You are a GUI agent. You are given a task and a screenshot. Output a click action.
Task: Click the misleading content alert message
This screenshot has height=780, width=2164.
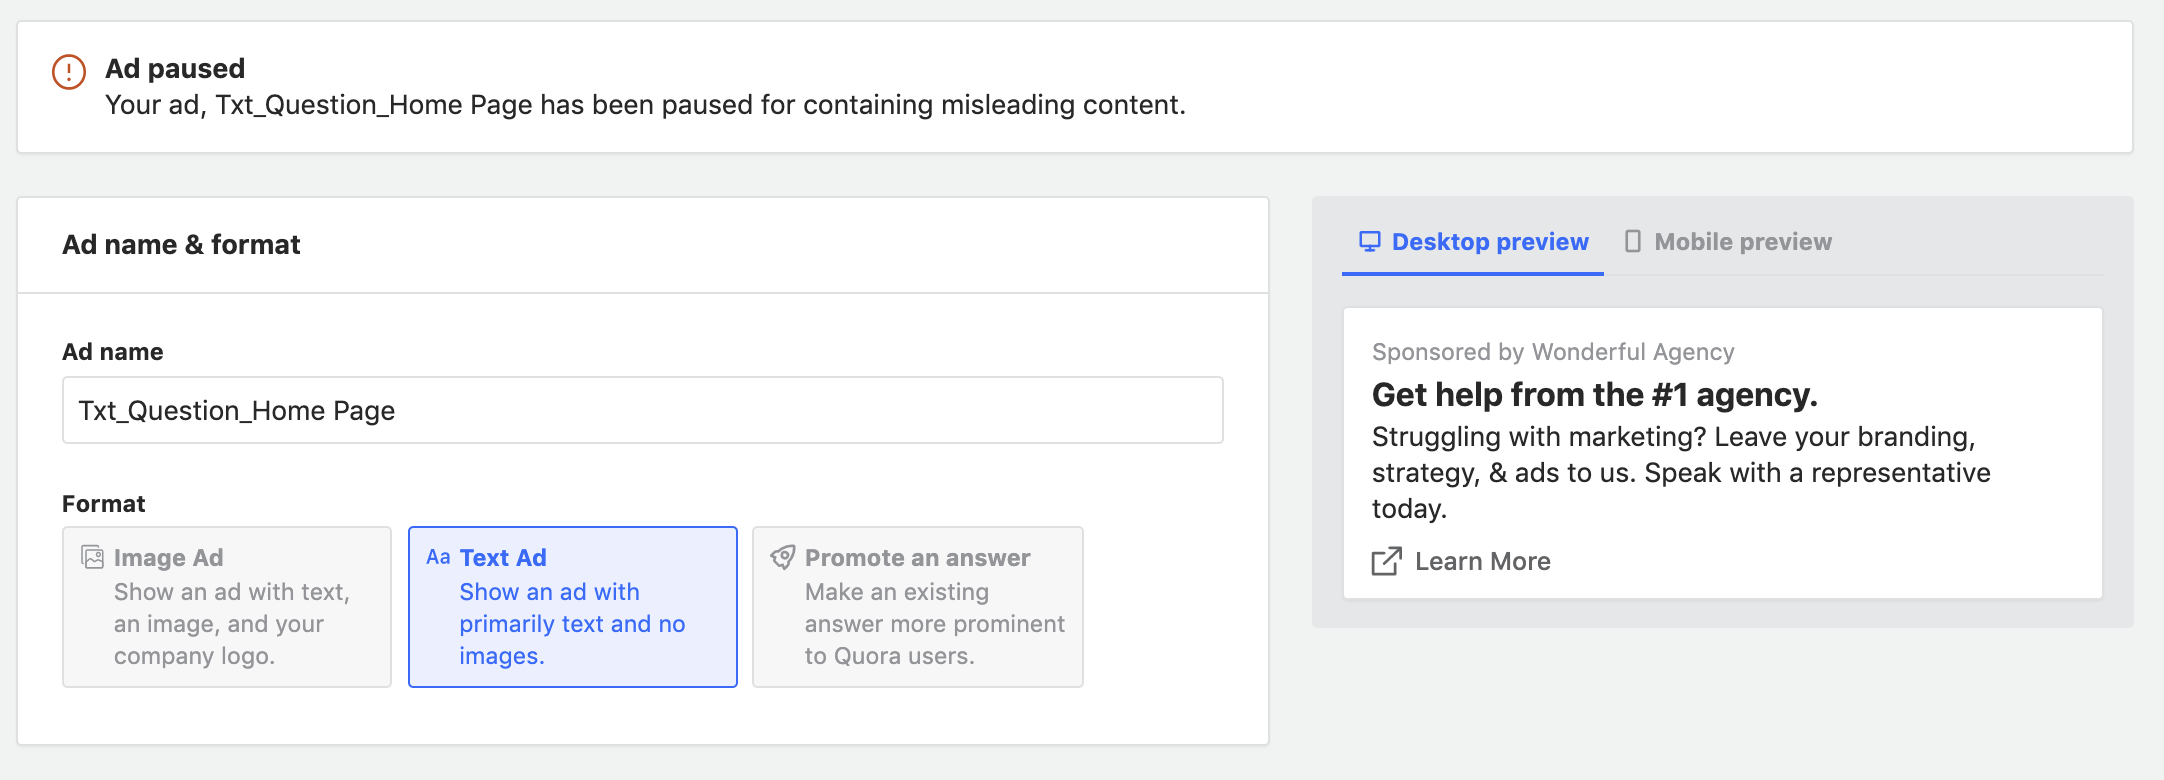[645, 105]
